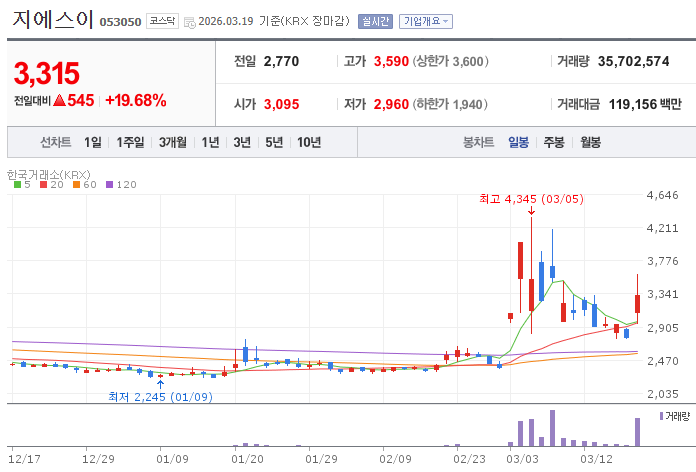Click the 한국거래소(KRX) chart label
This screenshot has height=472, width=696.
(49, 175)
